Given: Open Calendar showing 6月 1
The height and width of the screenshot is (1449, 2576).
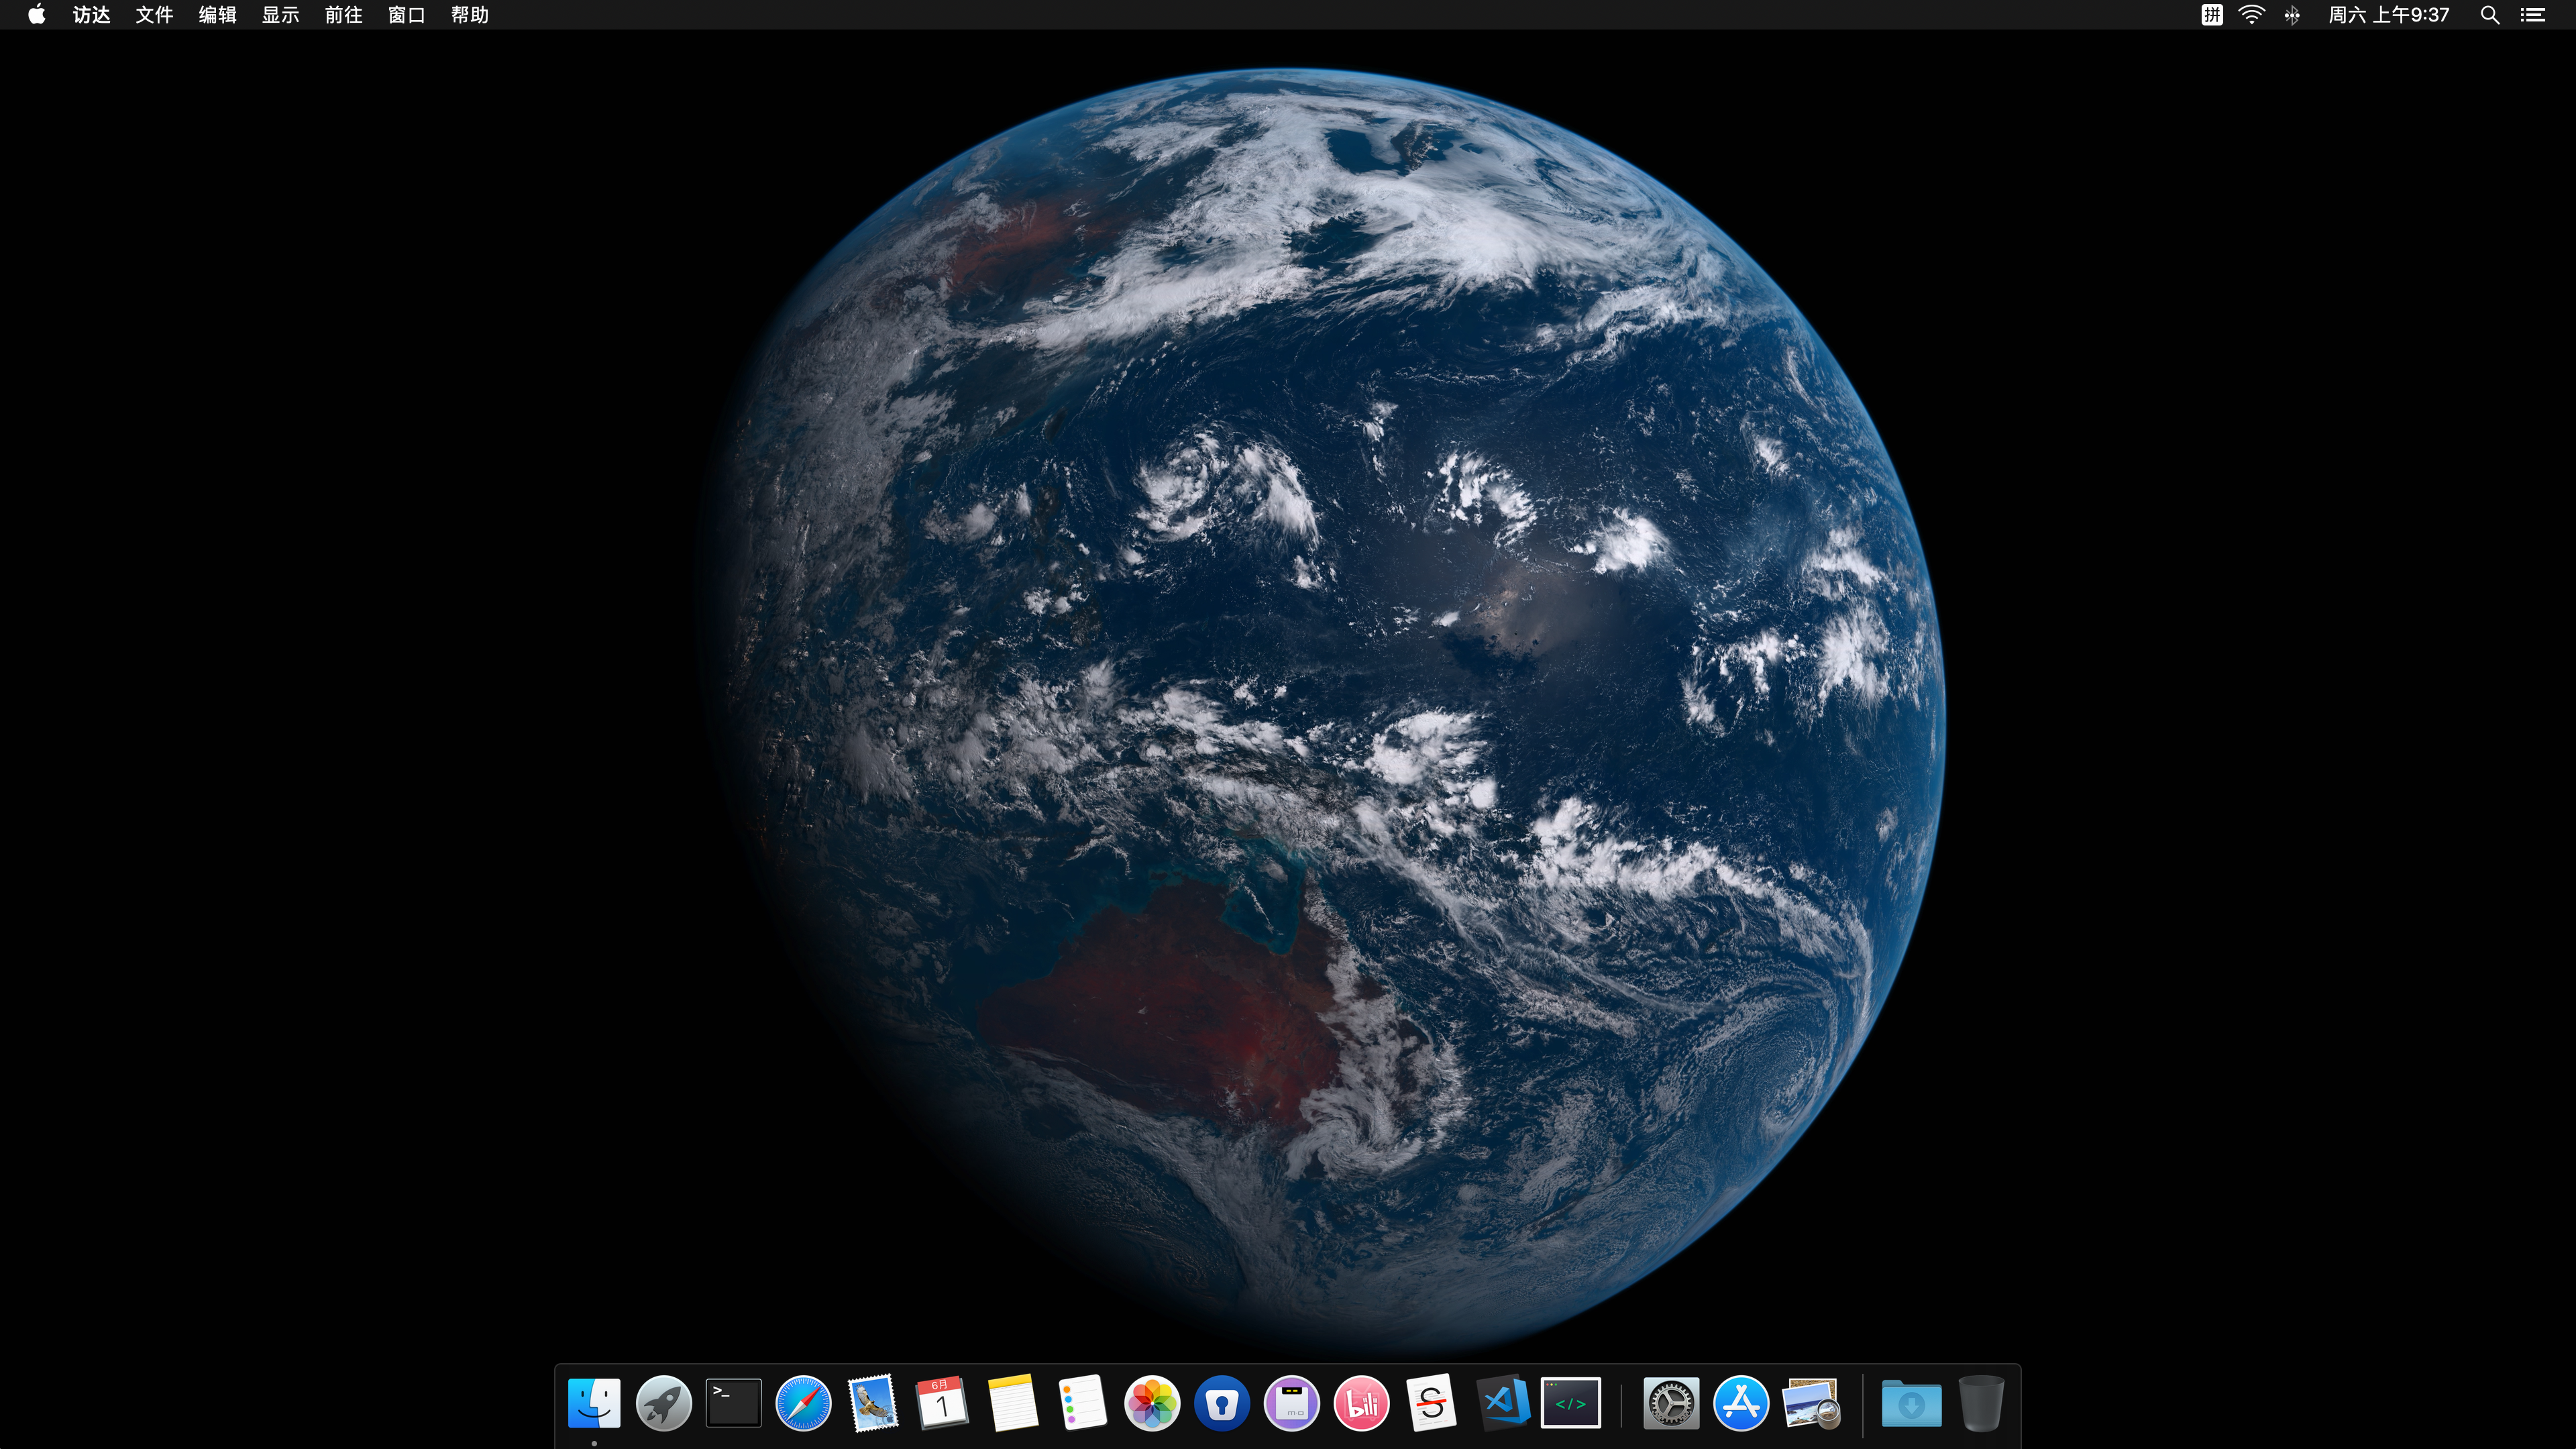Looking at the screenshot, I should click(x=942, y=1403).
